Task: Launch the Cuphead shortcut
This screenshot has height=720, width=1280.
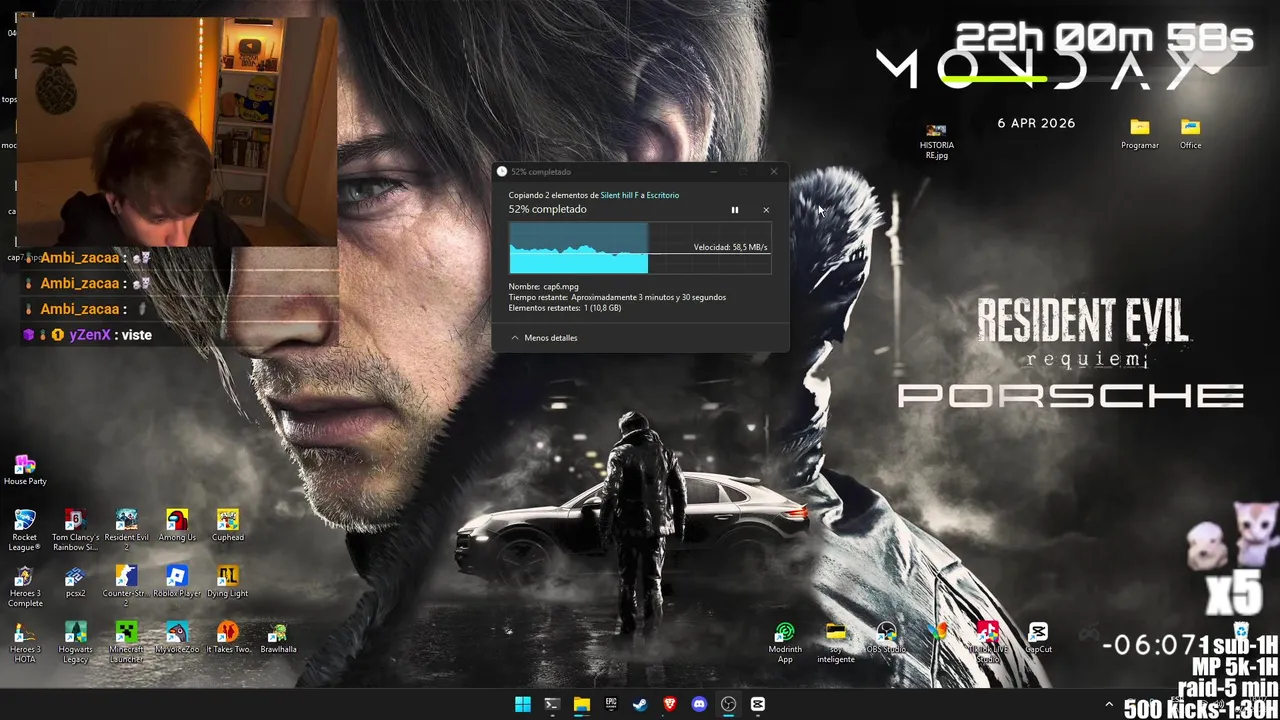Action: coord(228,525)
